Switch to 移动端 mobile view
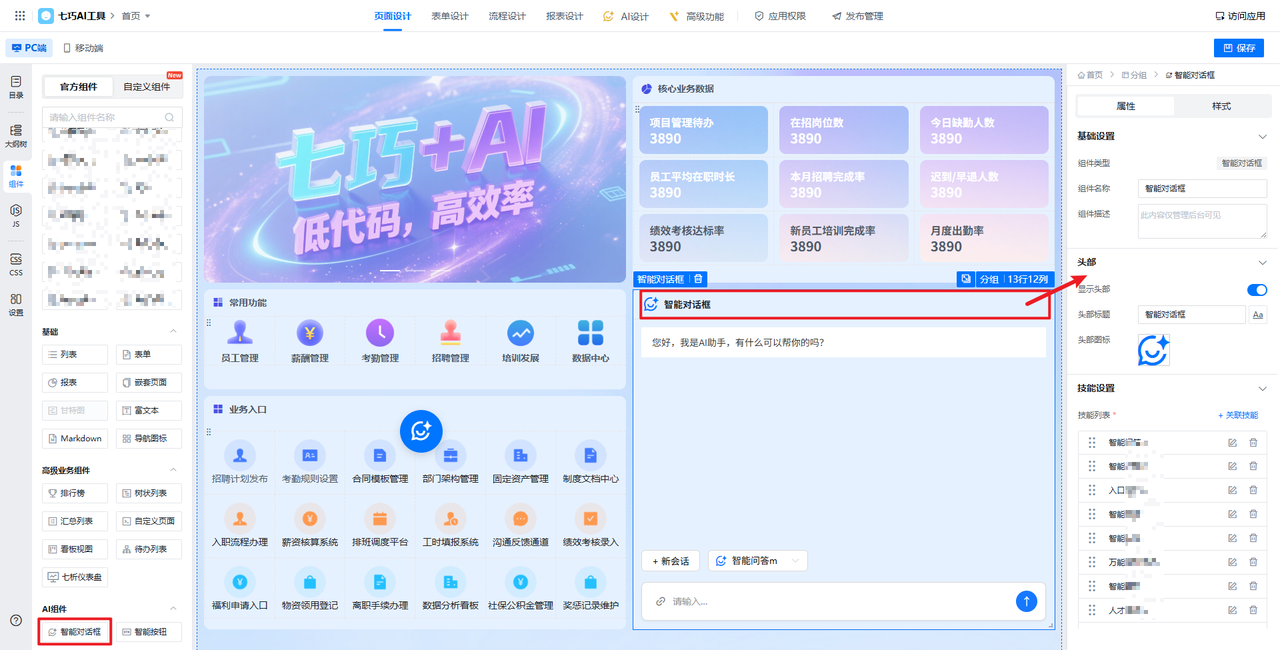 [x=83, y=48]
